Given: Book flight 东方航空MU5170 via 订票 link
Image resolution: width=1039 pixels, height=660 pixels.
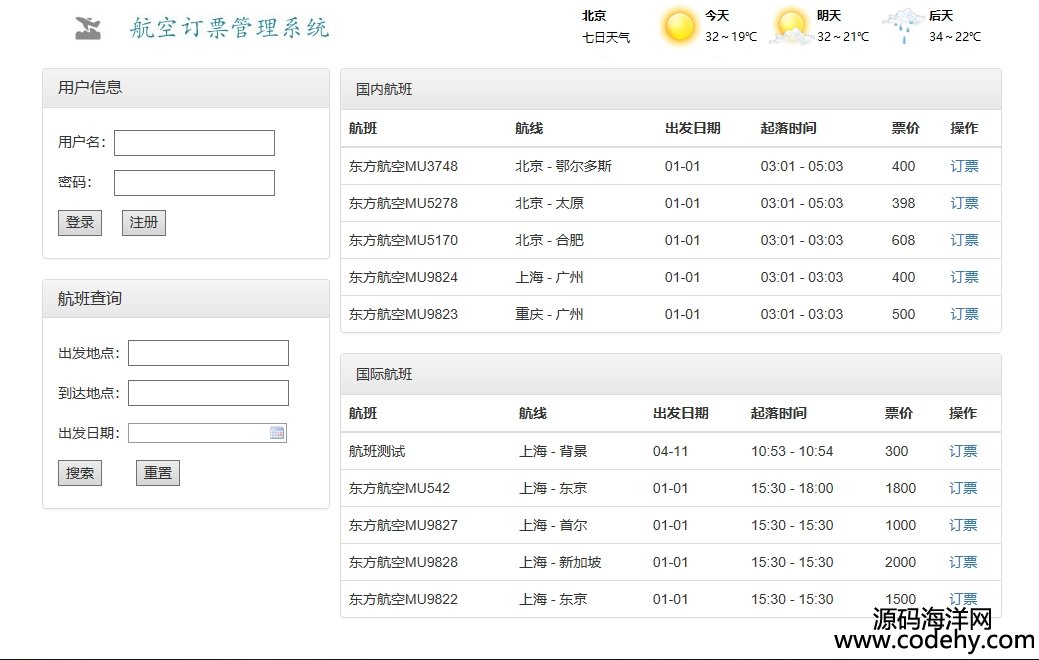Looking at the screenshot, I should click(964, 241).
